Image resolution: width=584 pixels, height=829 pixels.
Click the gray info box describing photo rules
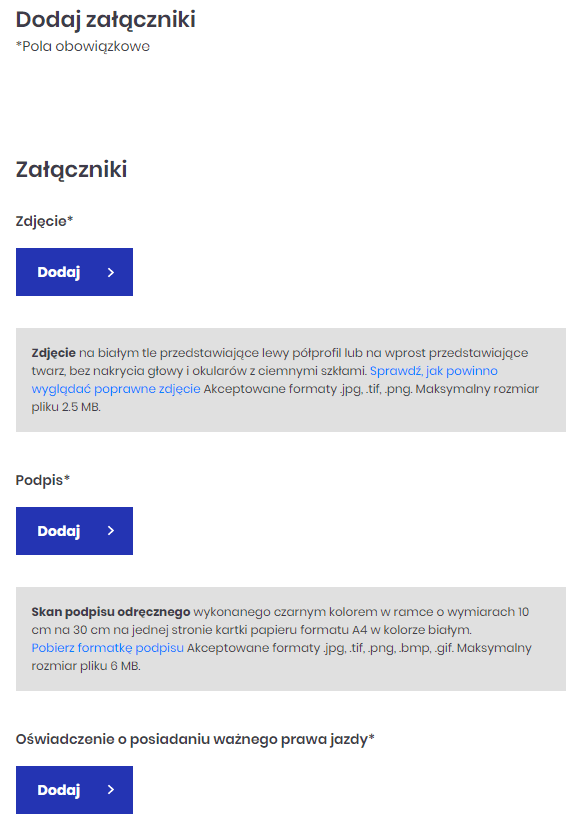(292, 380)
